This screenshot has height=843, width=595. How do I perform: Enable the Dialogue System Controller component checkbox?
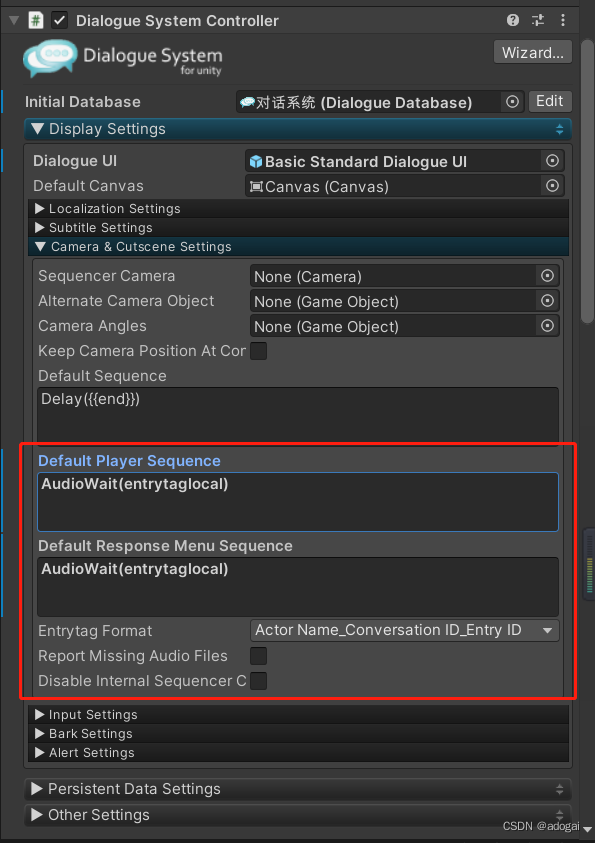click(57, 20)
